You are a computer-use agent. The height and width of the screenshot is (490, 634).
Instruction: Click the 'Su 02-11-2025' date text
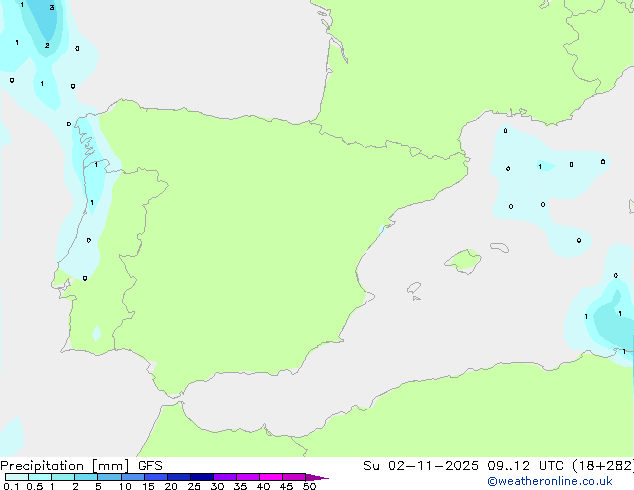(x=421, y=466)
